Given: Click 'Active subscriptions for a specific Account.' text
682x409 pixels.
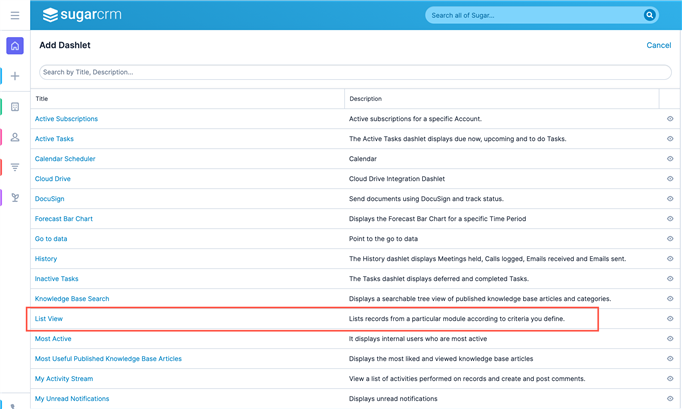Looking at the screenshot, I should 415,119.
